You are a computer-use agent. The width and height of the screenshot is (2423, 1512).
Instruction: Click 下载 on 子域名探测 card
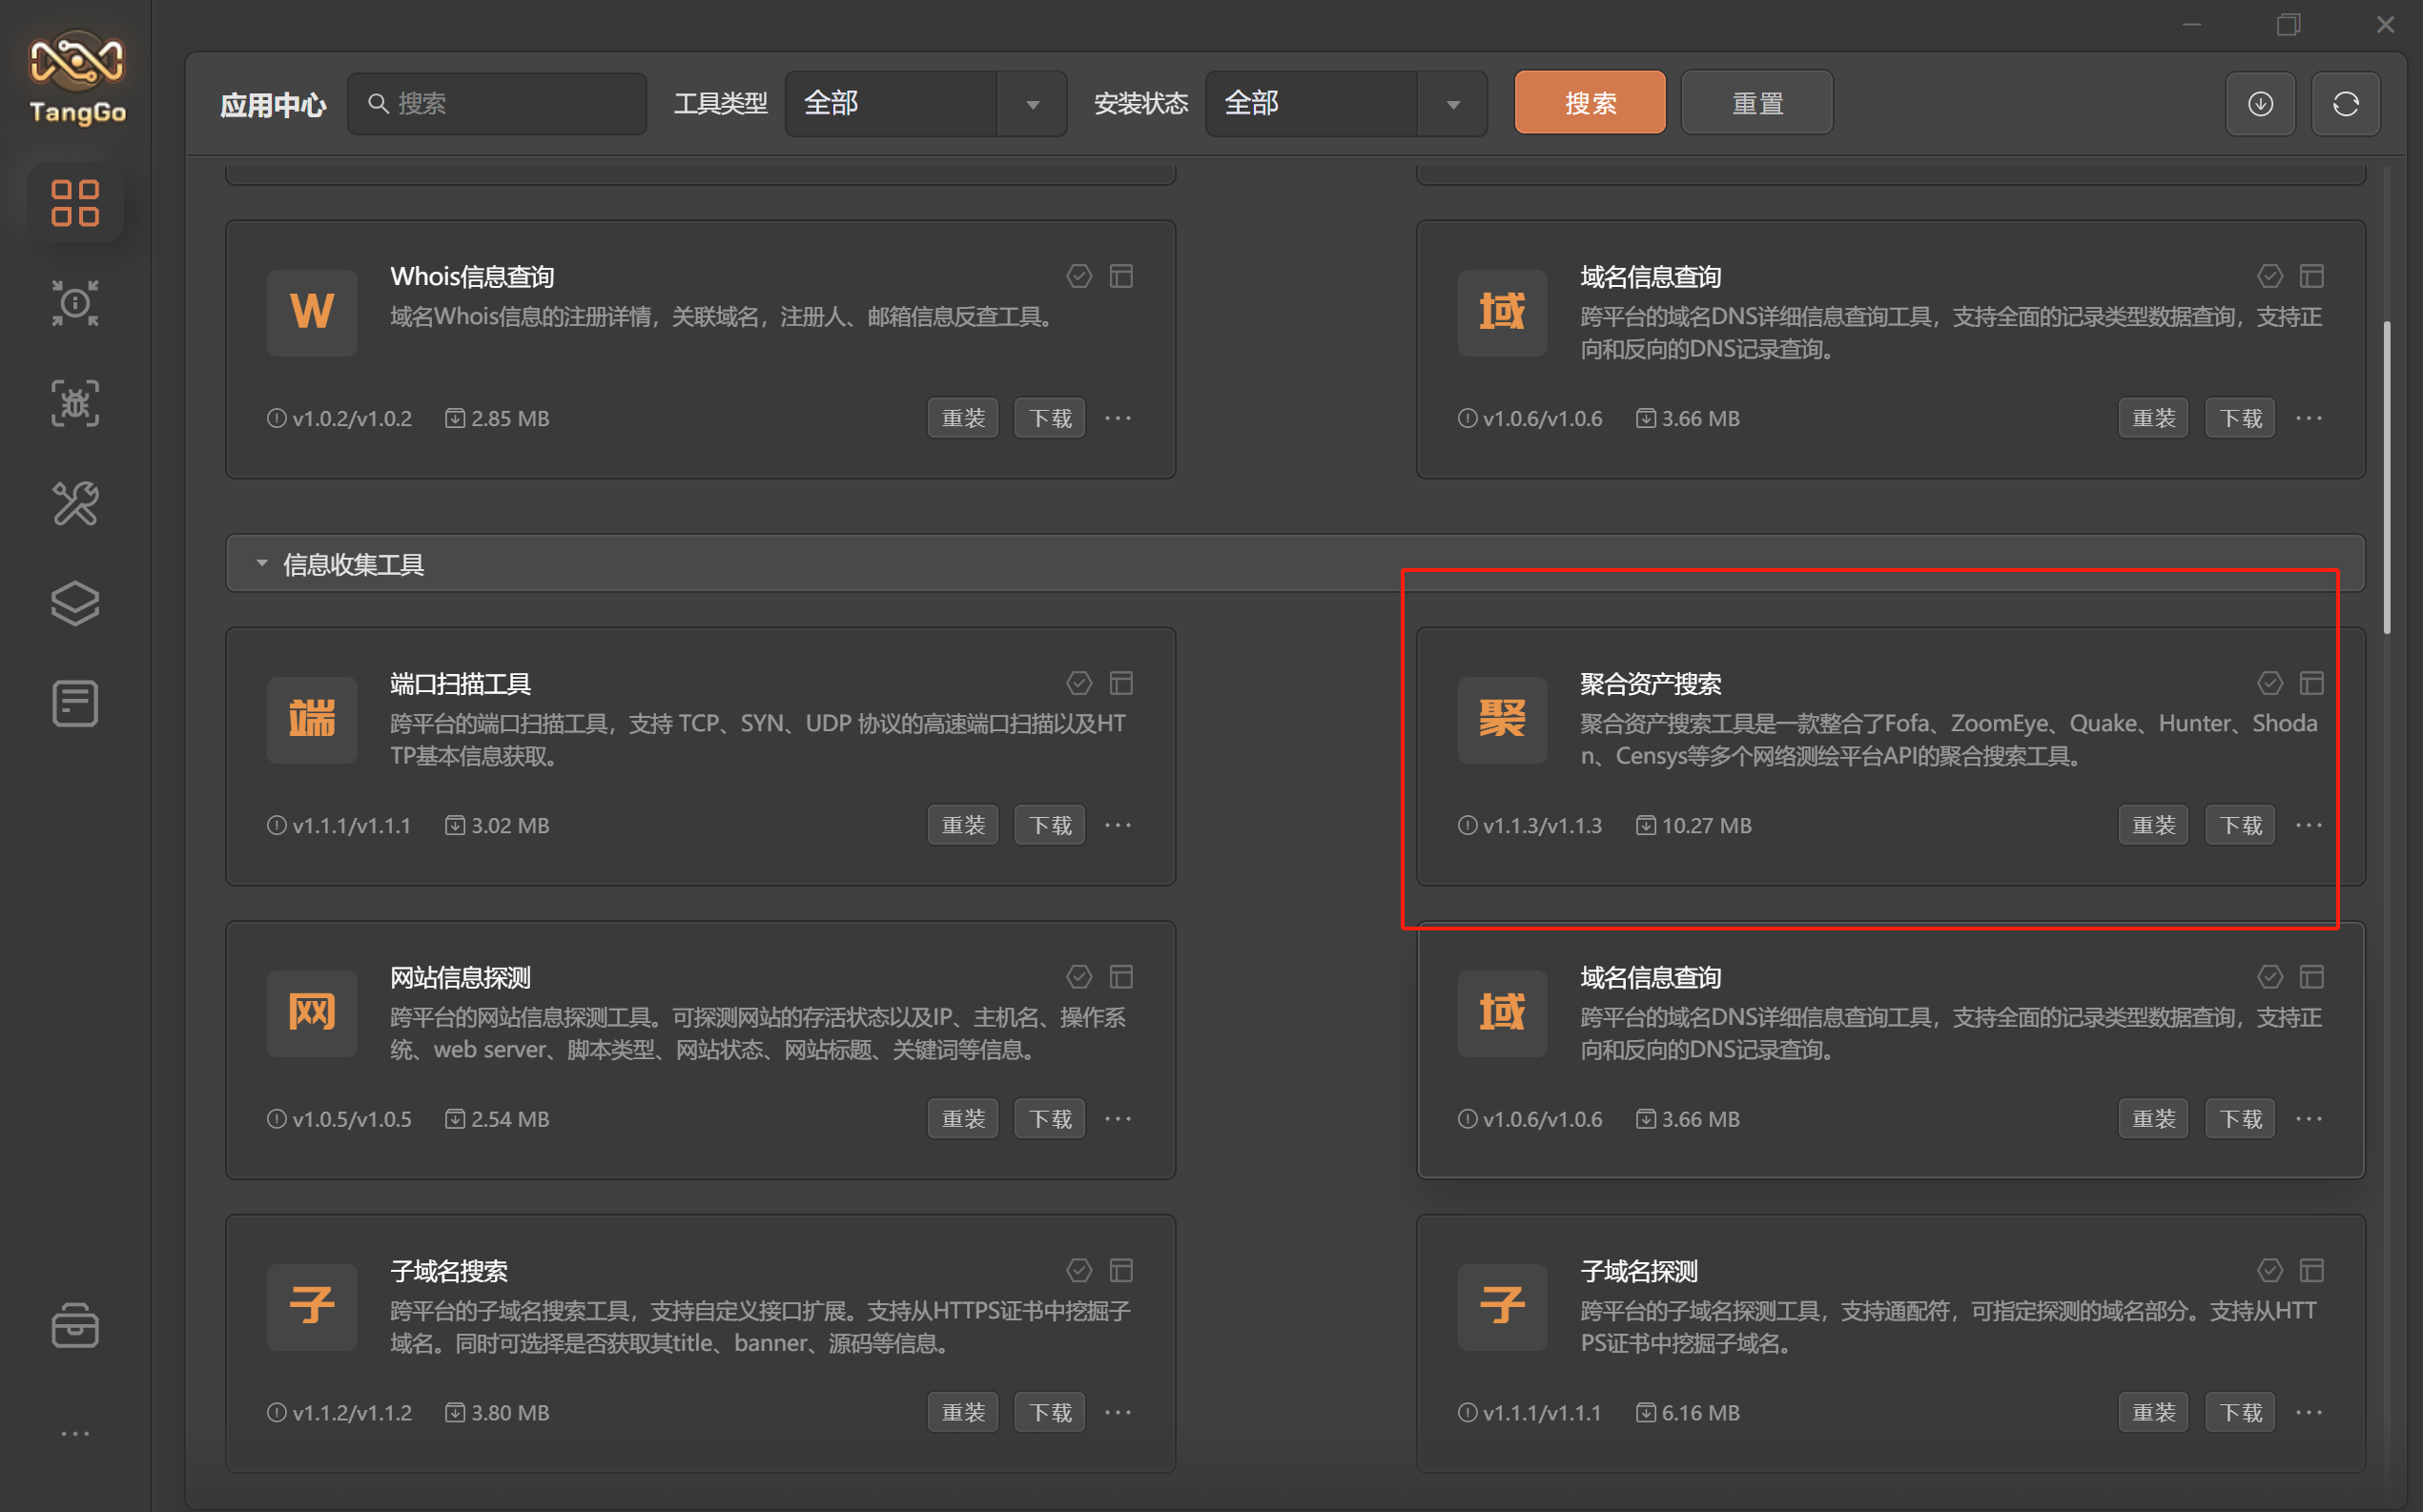pos(2241,1412)
